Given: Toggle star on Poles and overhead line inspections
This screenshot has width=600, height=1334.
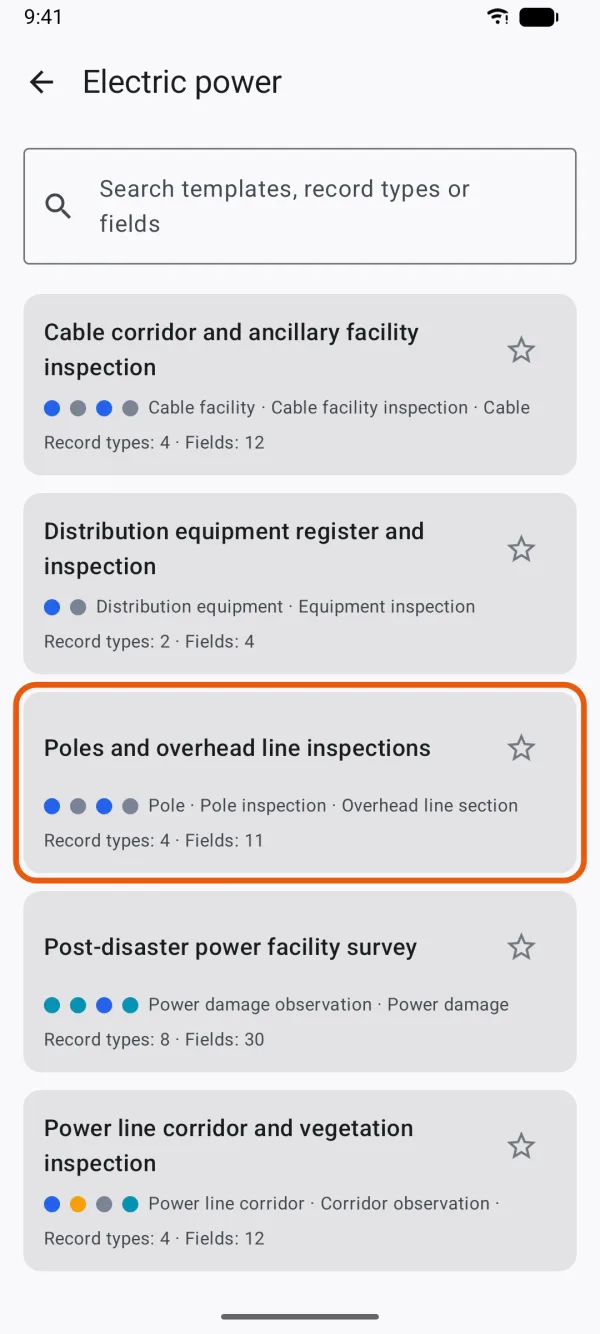Looking at the screenshot, I should 521,748.
